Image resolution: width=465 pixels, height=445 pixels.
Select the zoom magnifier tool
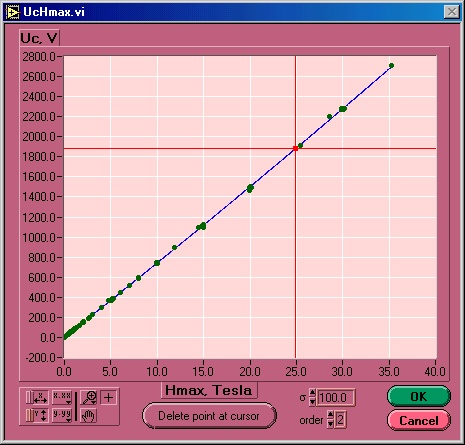[88, 397]
